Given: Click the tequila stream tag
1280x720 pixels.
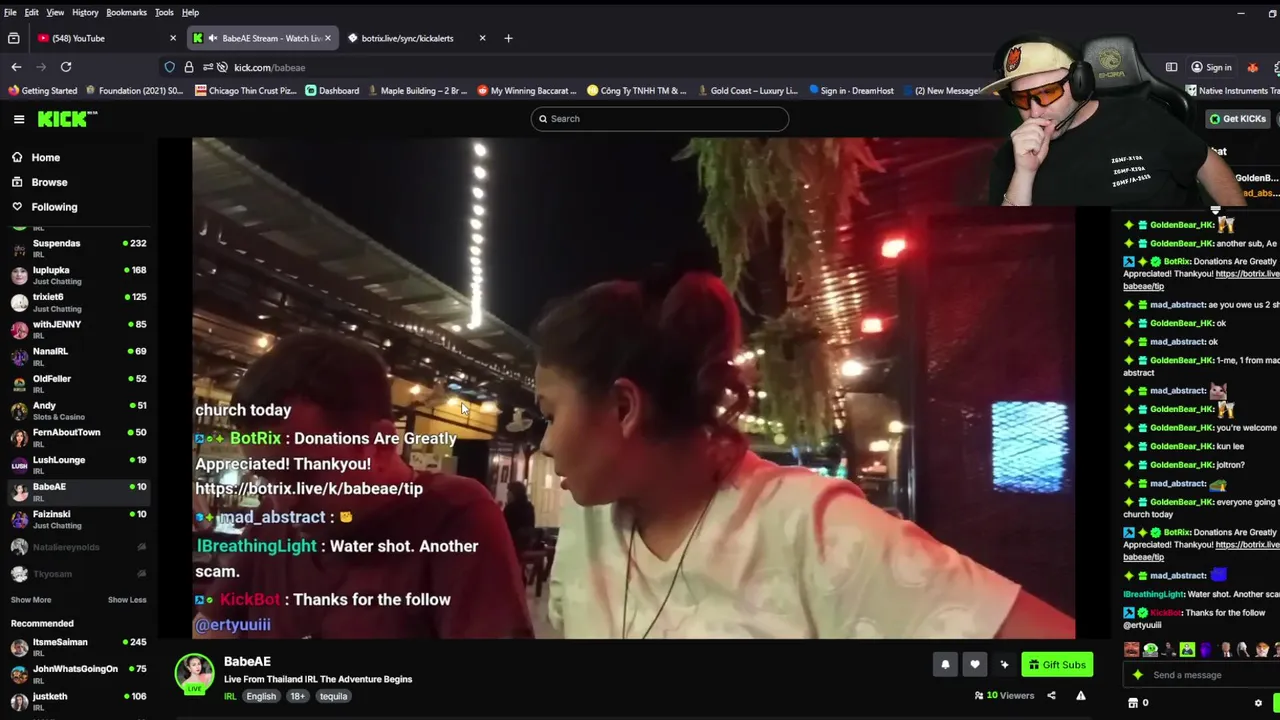Looking at the screenshot, I should click(333, 697).
